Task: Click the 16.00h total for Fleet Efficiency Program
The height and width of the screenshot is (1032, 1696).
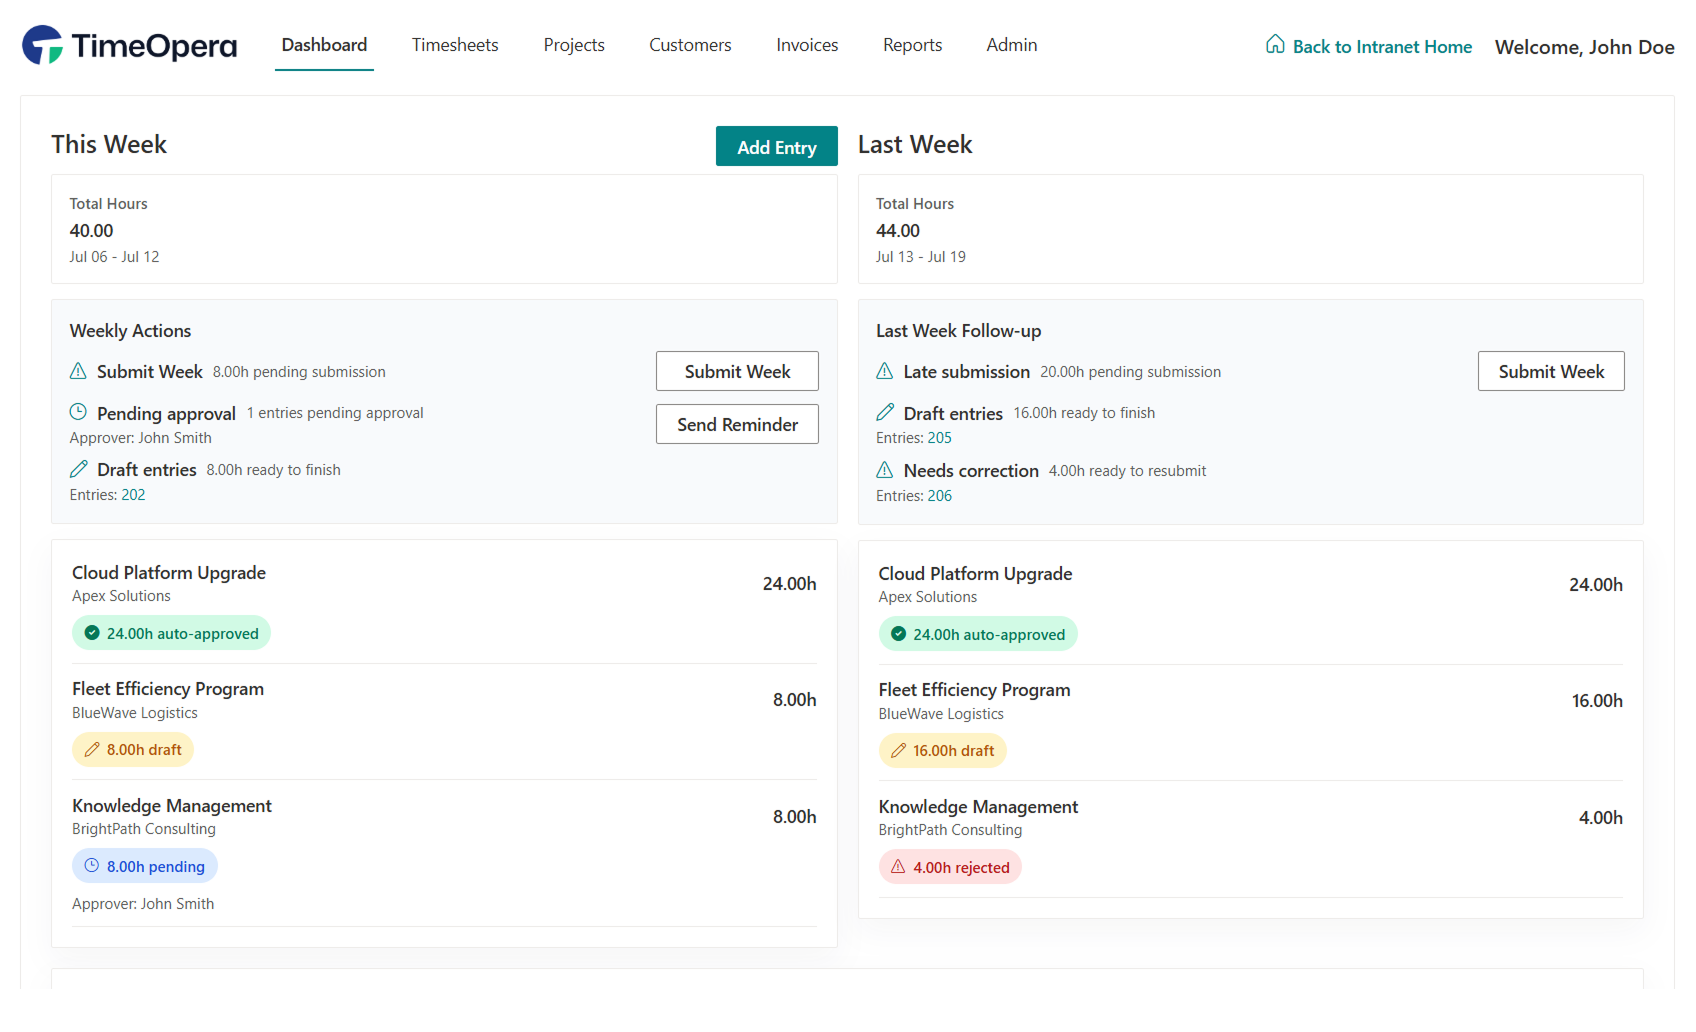Action: [x=1597, y=701]
